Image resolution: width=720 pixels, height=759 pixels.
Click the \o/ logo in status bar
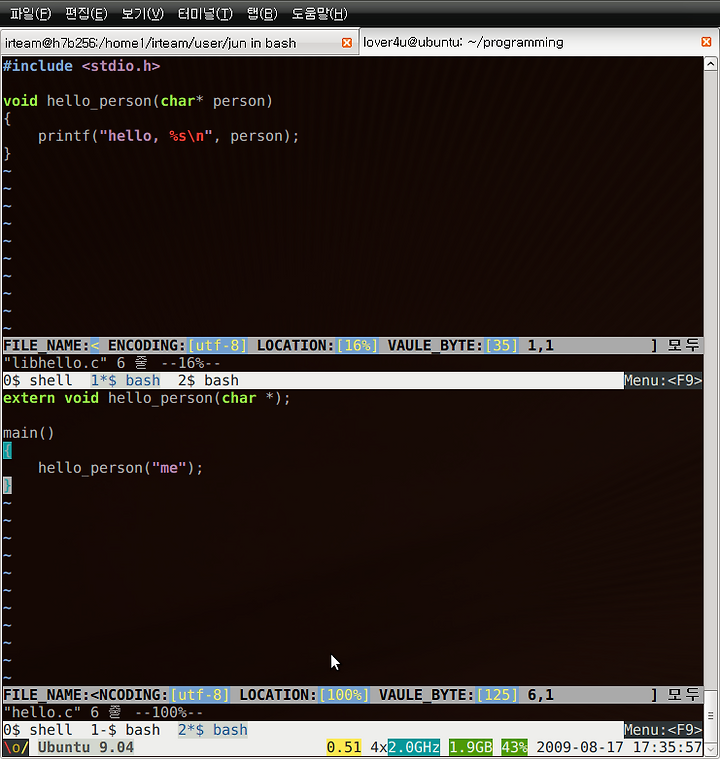pyautogui.click(x=16, y=747)
